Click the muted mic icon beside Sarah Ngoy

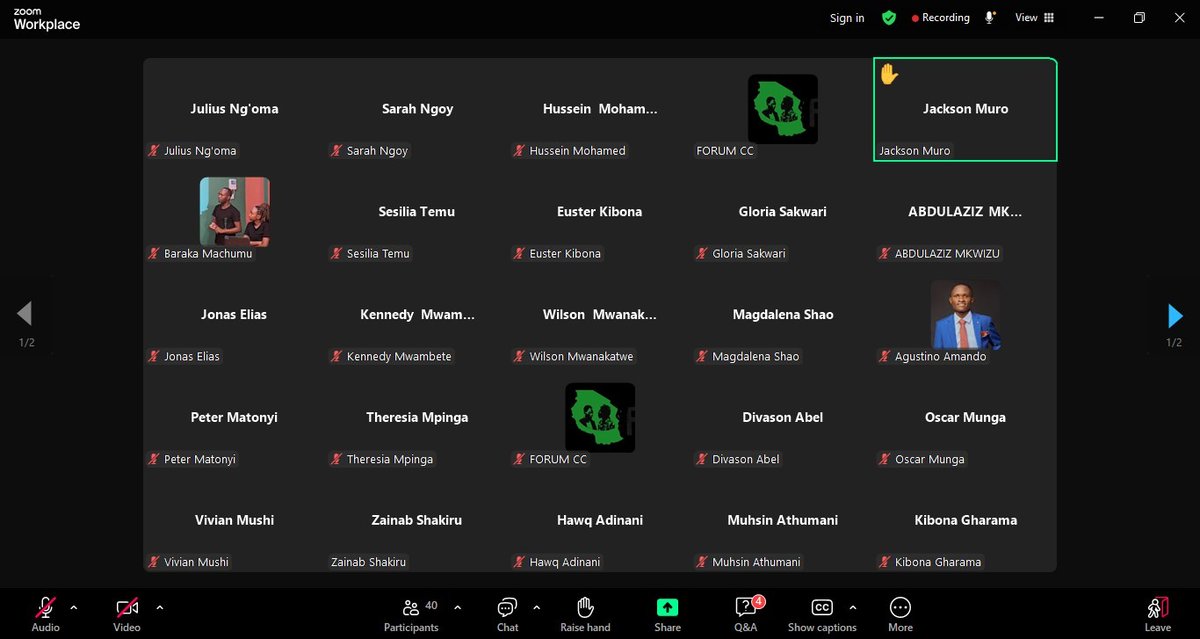[337, 151]
